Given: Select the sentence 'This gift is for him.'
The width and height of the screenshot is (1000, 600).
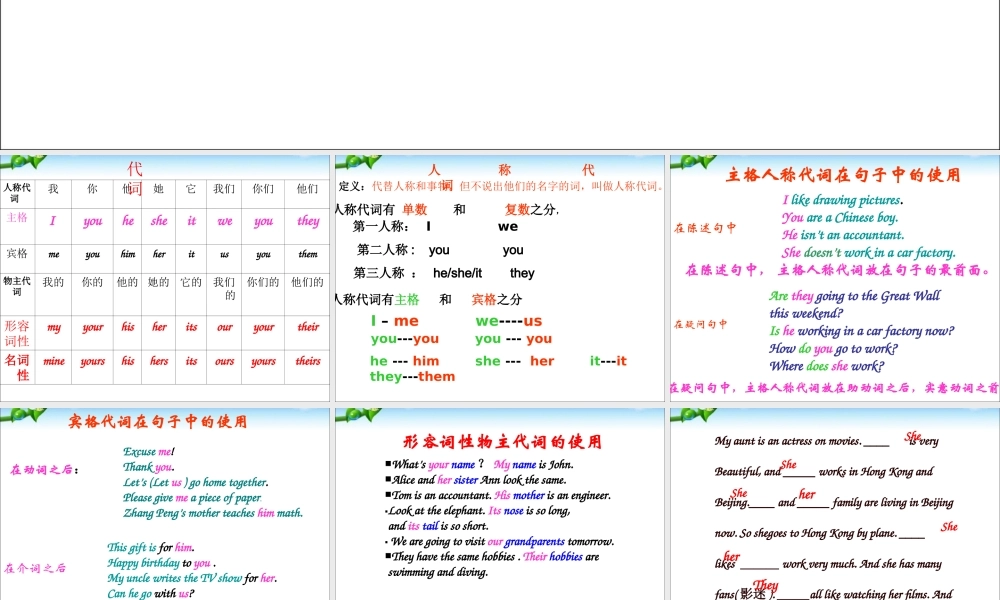Looking at the screenshot, I should coord(151,547).
